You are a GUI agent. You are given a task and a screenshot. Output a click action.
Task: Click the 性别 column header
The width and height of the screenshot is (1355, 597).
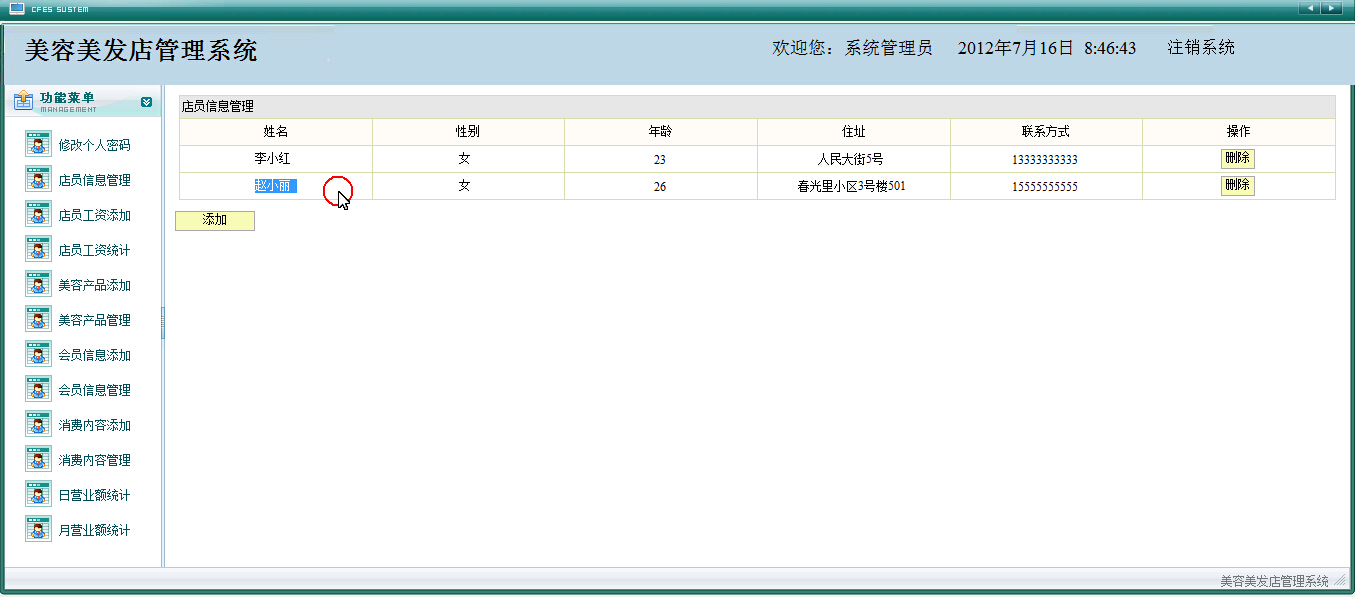(x=468, y=132)
